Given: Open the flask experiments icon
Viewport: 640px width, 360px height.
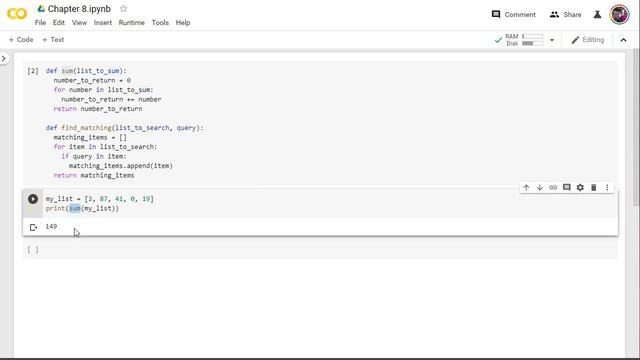Looking at the screenshot, I should tap(597, 15).
